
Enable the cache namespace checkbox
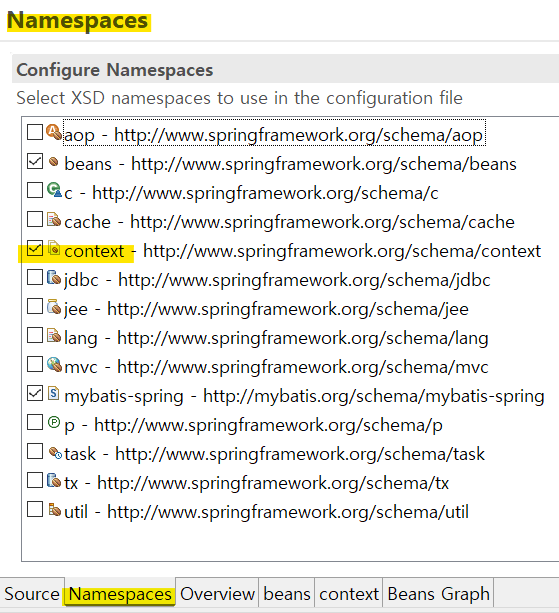point(35,219)
